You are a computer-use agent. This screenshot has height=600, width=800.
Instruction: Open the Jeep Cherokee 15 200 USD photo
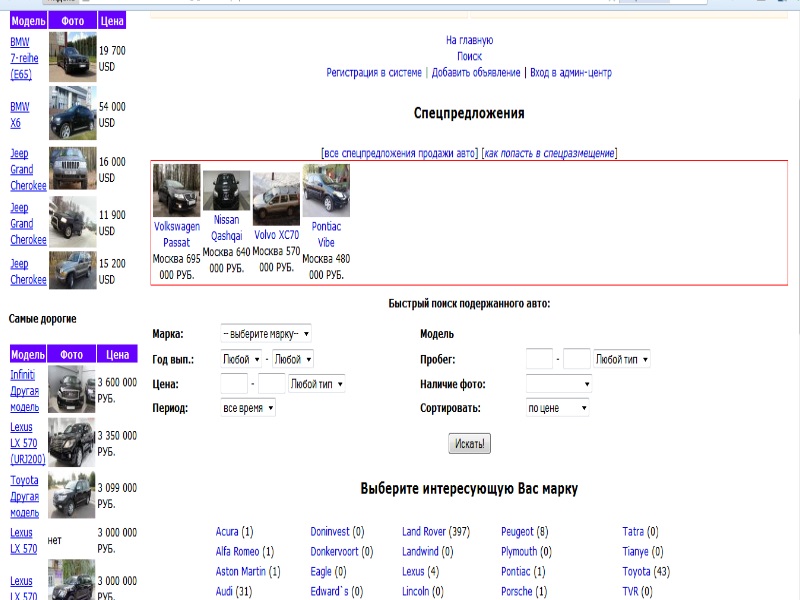[72, 270]
